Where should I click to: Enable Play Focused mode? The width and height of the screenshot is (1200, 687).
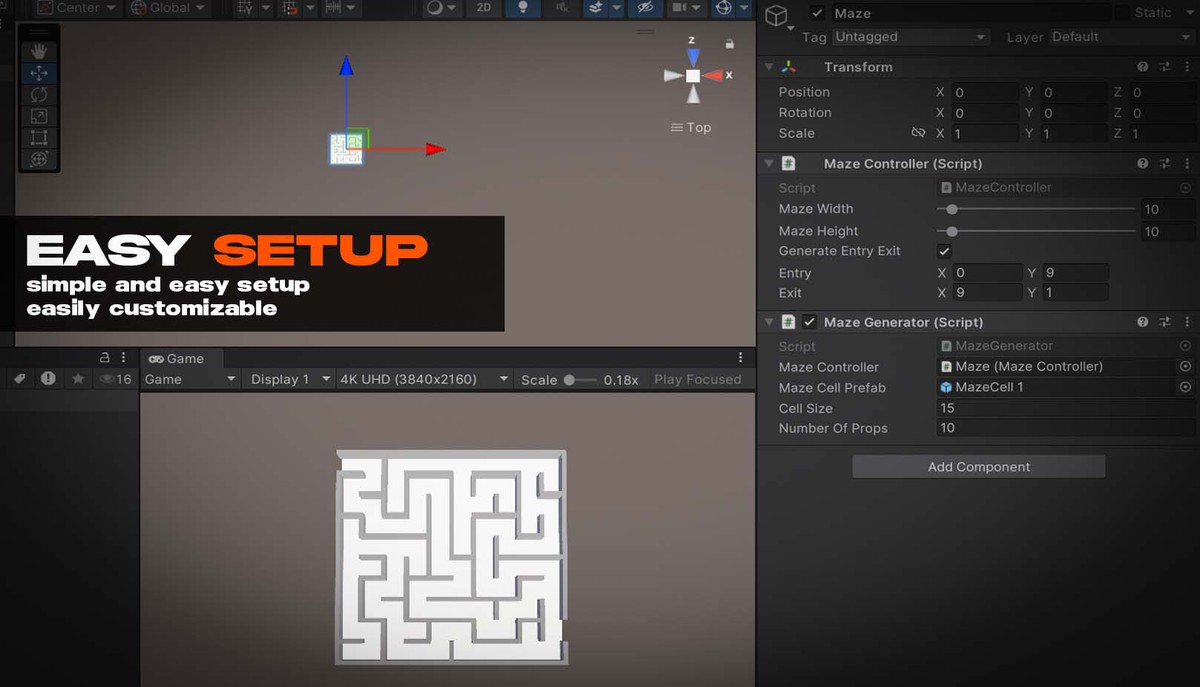pos(698,378)
